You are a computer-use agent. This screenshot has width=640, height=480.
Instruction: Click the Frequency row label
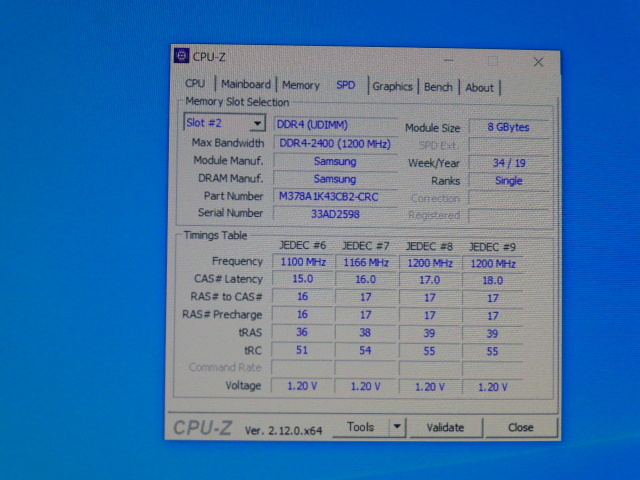point(237,261)
